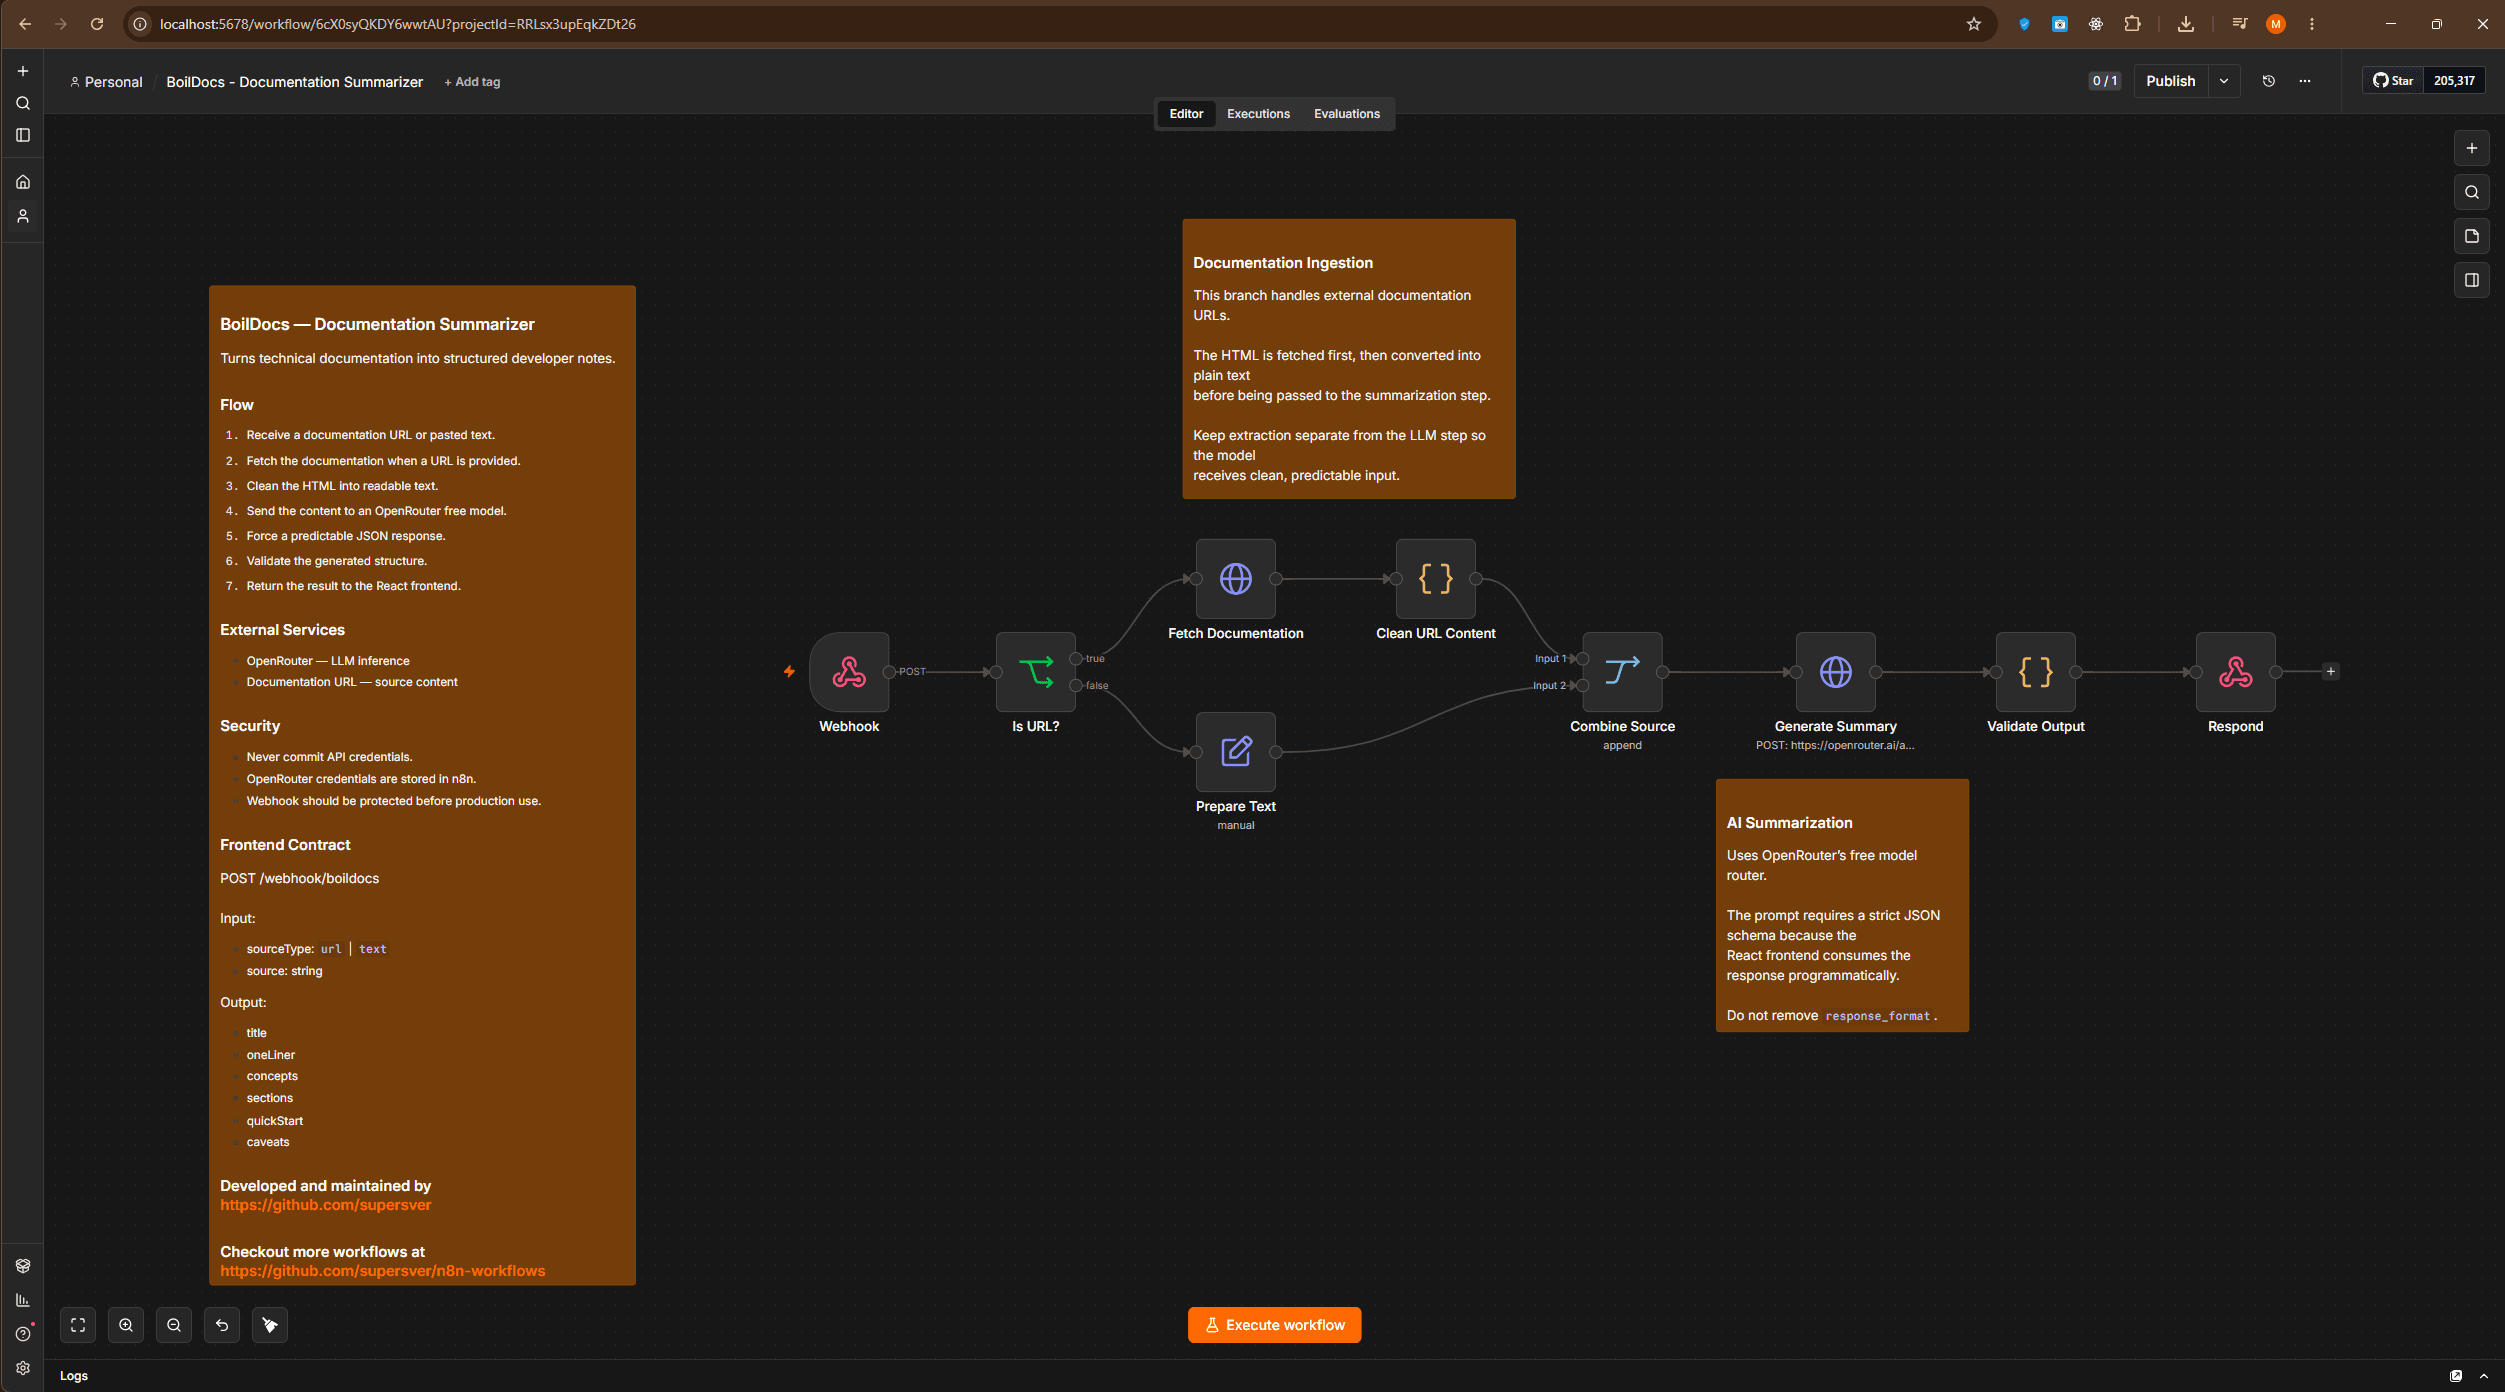Open the Generate Summary HTTP node
This screenshot has width=2505, height=1392.
(x=1836, y=672)
